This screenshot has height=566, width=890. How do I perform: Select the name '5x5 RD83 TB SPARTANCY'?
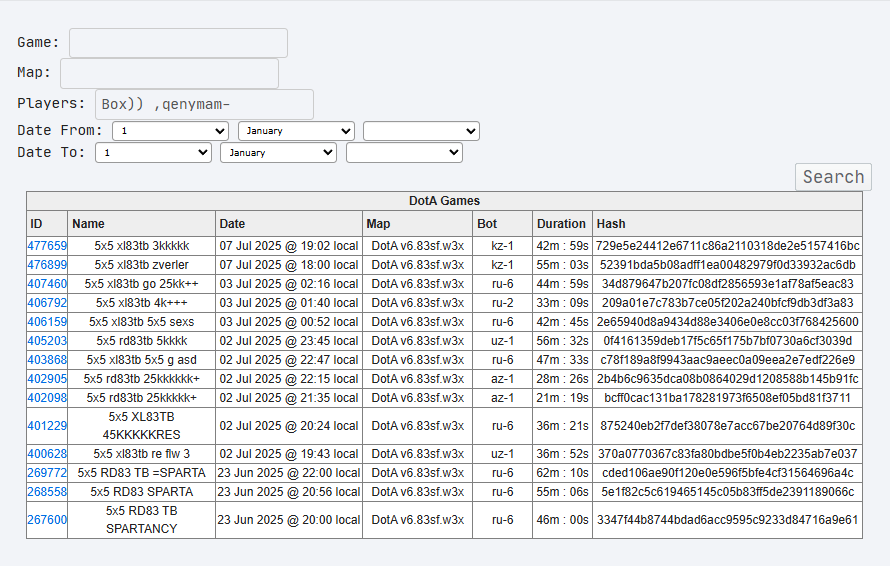(142, 520)
